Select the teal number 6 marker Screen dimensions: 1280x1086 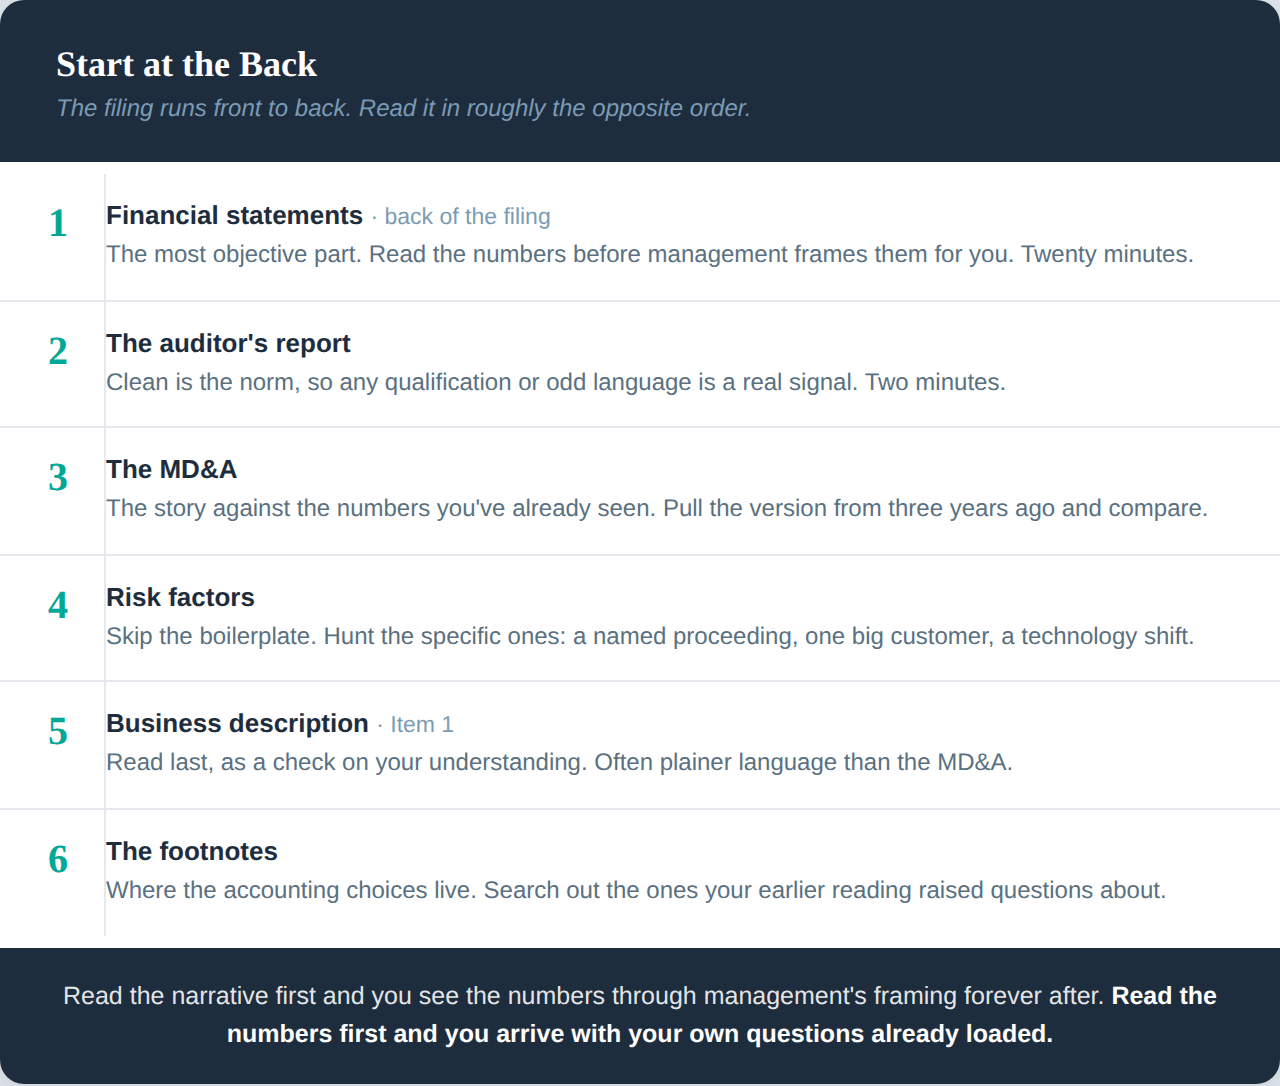tap(58, 859)
